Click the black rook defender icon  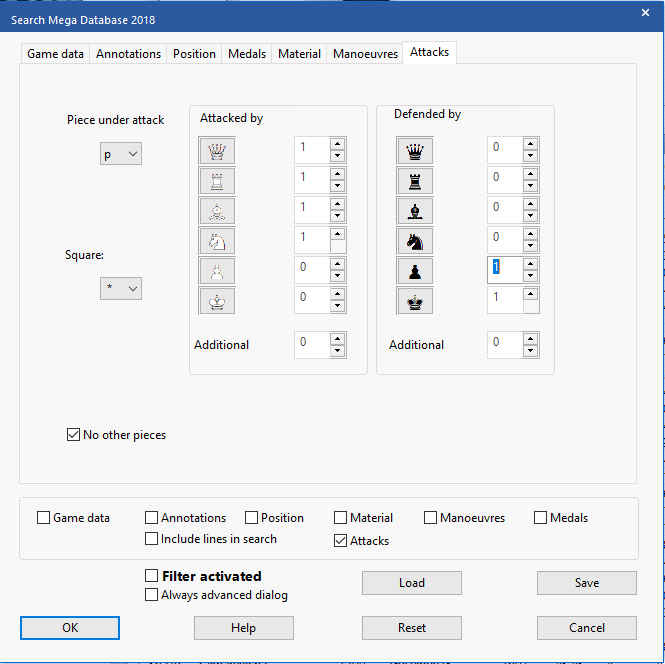tap(415, 181)
